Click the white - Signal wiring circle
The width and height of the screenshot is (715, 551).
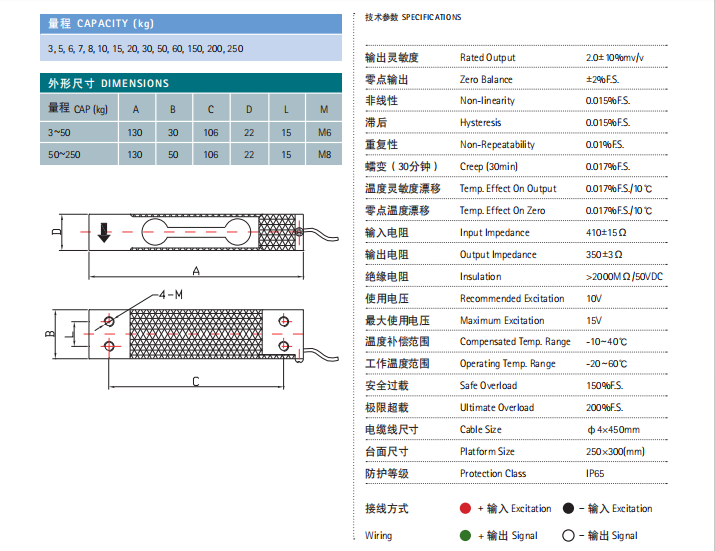click(568, 535)
